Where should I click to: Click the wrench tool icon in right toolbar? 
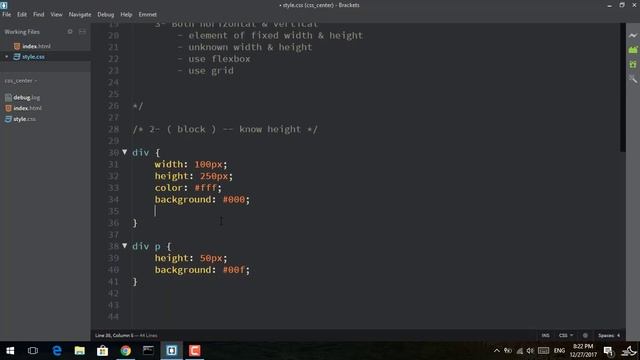(x=633, y=79)
